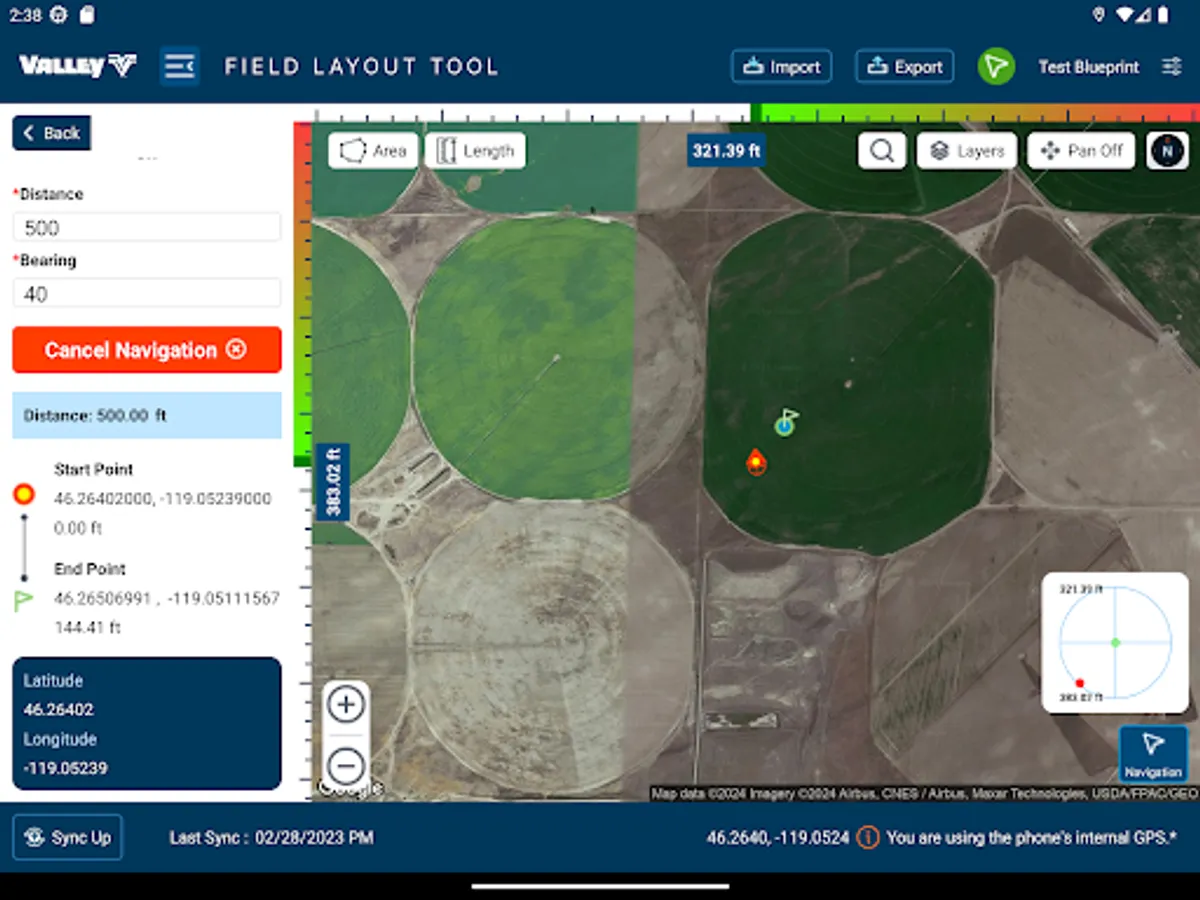Open the map search tool

coord(881,151)
